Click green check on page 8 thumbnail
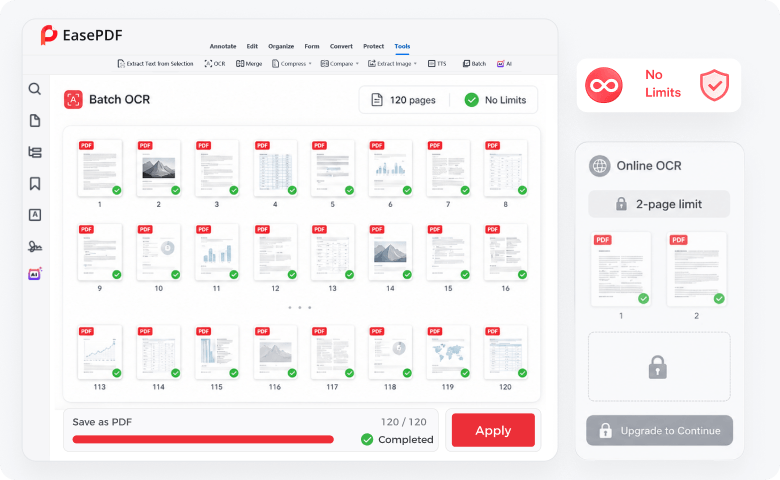The width and height of the screenshot is (780, 480). pyautogui.click(x=522, y=190)
